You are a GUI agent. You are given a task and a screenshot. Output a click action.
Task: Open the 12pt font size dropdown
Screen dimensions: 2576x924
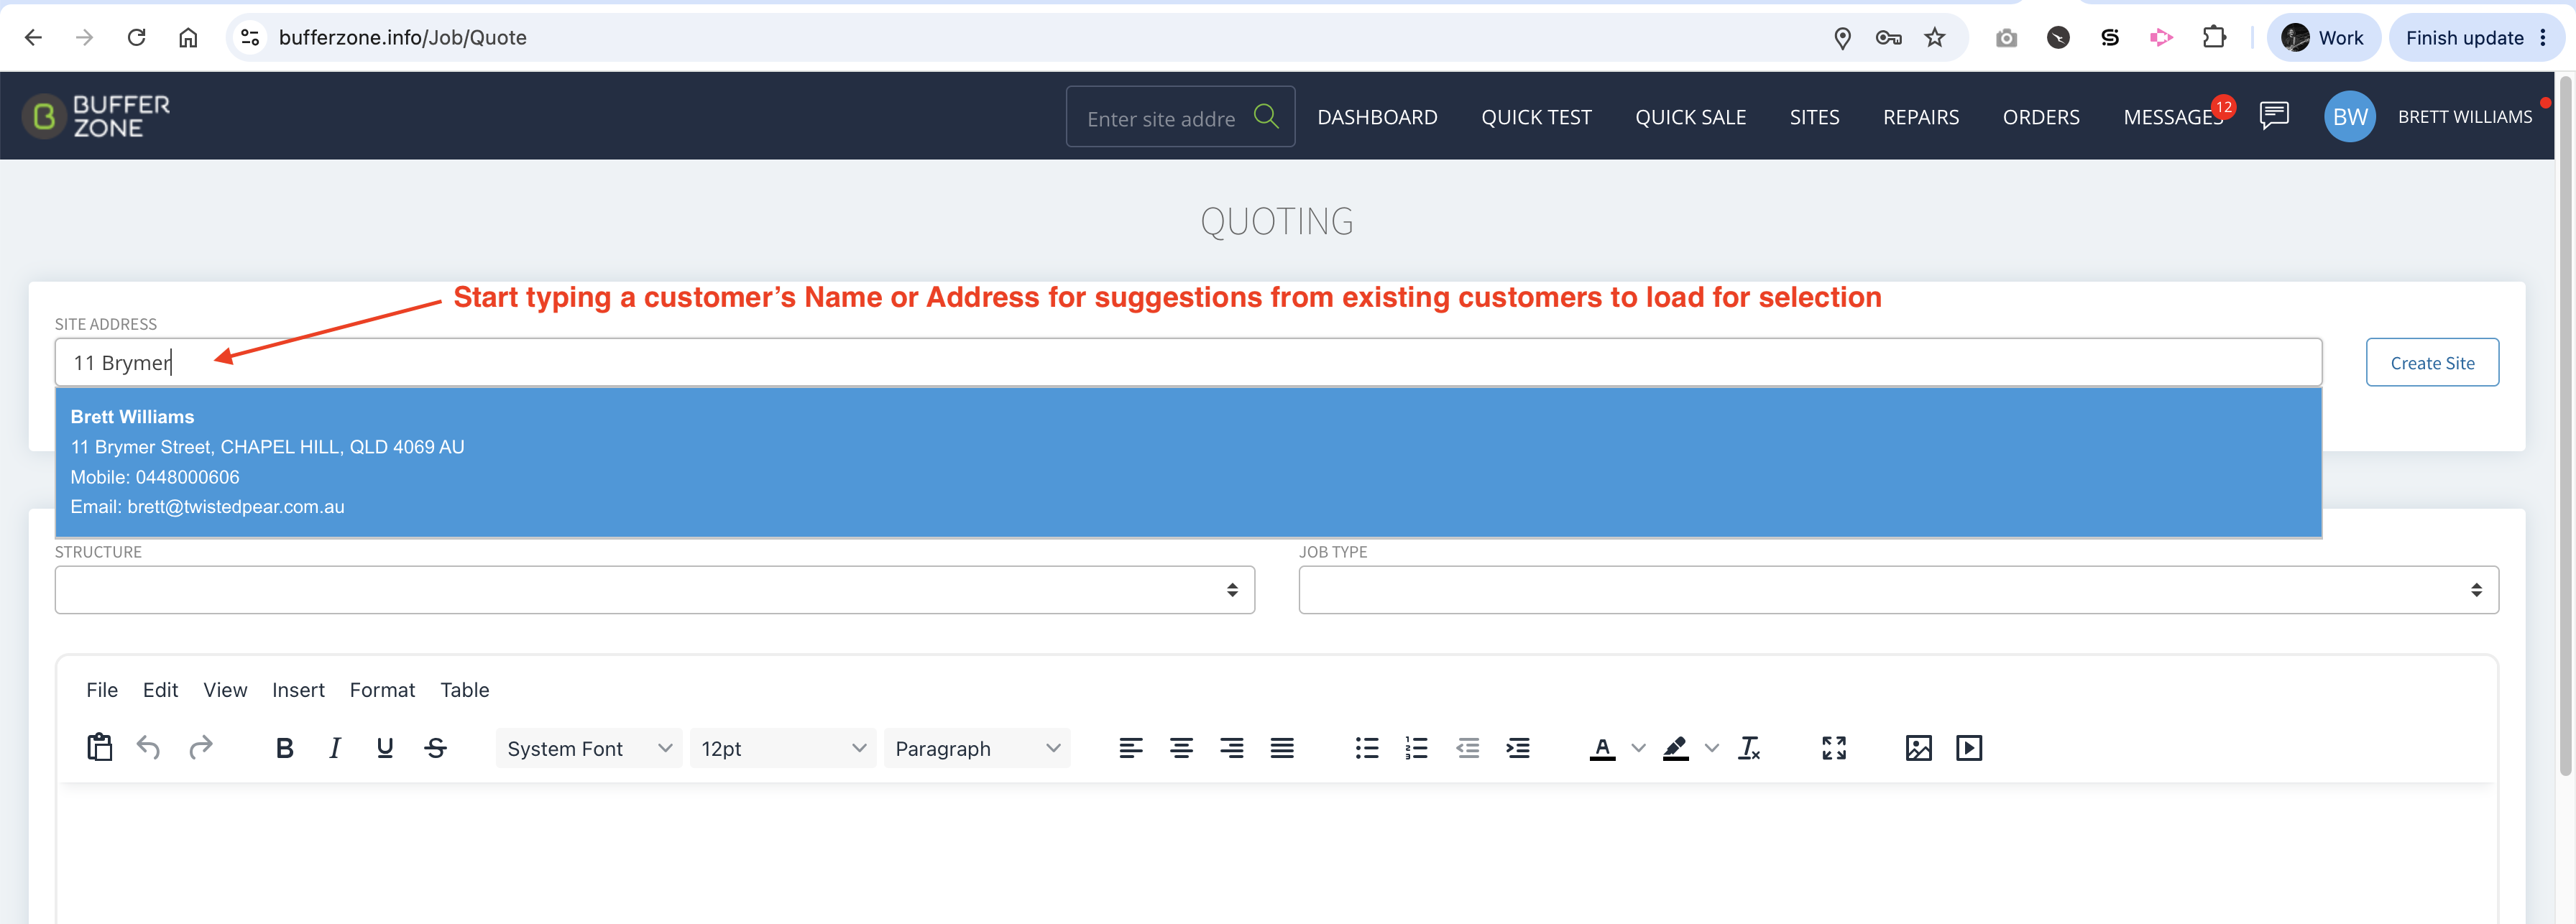pyautogui.click(x=783, y=748)
